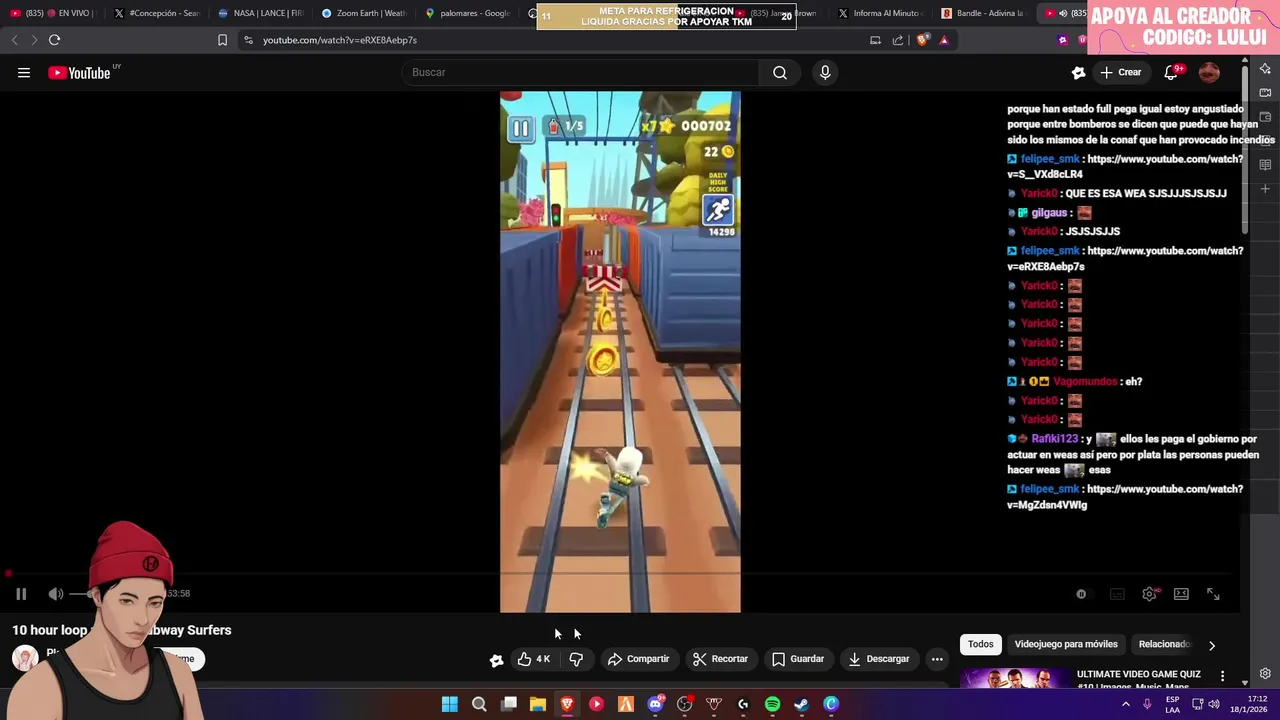The height and width of the screenshot is (720, 1280).
Task: Reload the page in the browser
Action: pos(54,40)
